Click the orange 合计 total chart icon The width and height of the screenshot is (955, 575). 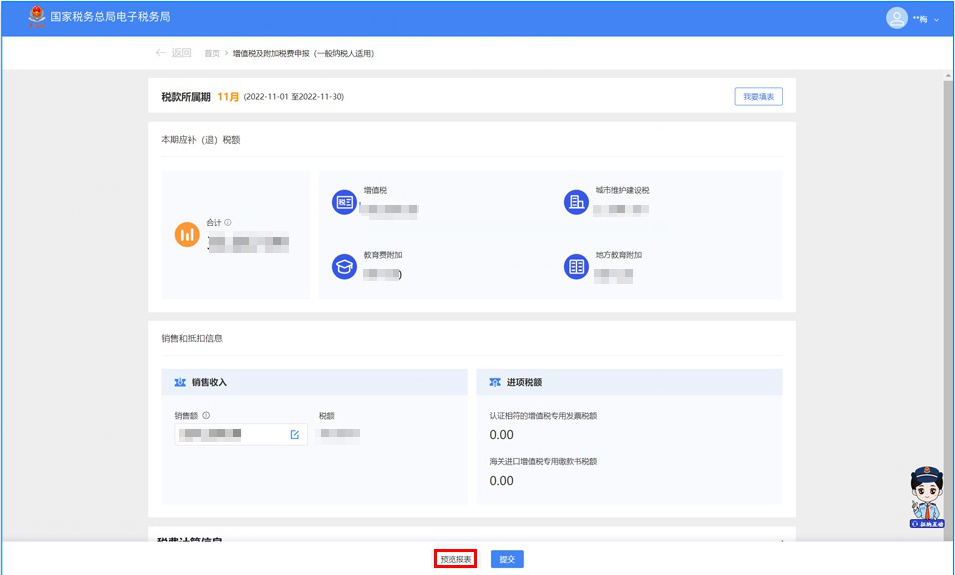(x=187, y=234)
